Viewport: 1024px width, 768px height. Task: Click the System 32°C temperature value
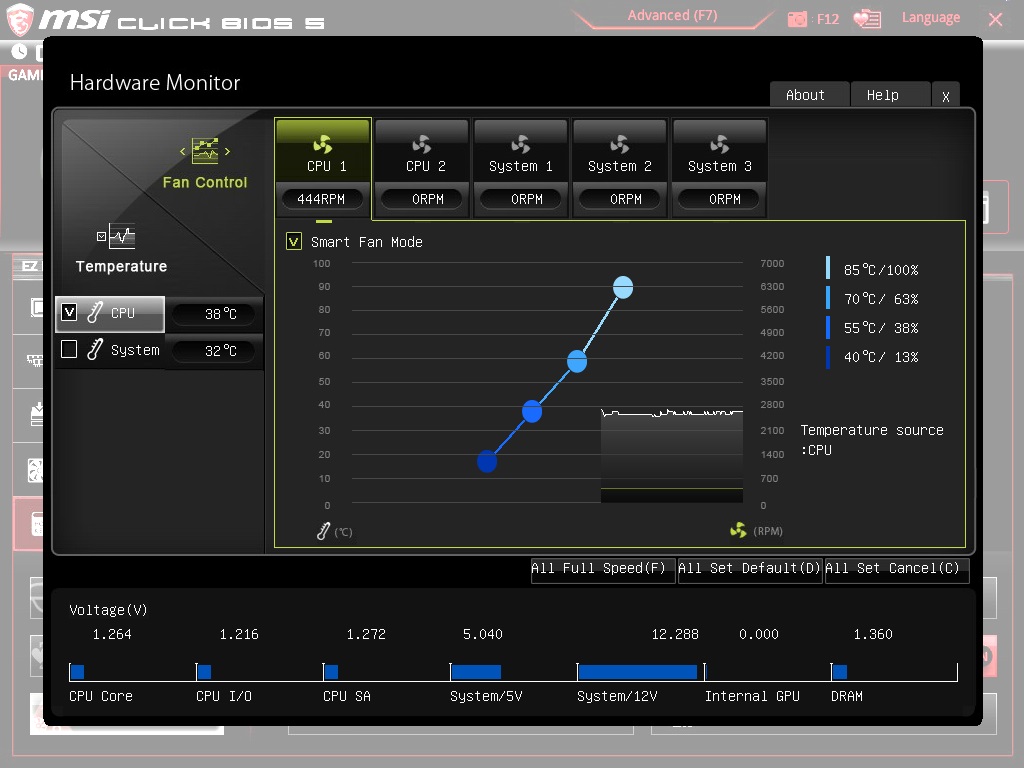coord(214,351)
